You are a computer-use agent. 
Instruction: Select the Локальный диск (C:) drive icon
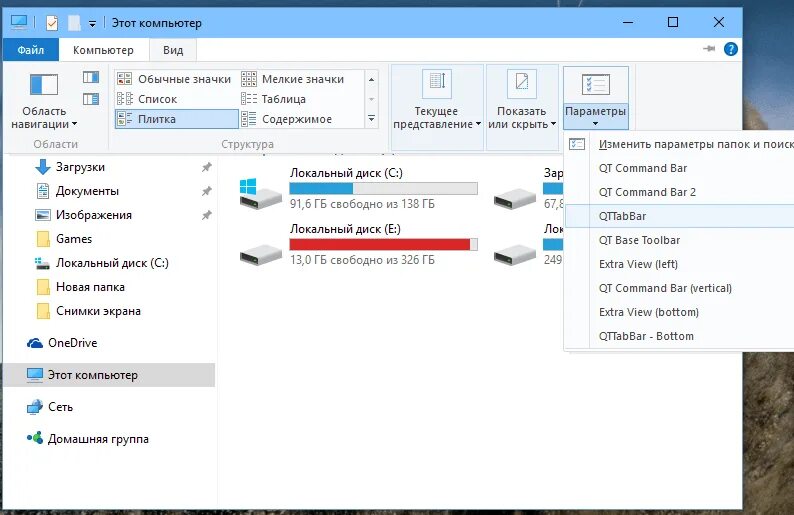(260, 193)
